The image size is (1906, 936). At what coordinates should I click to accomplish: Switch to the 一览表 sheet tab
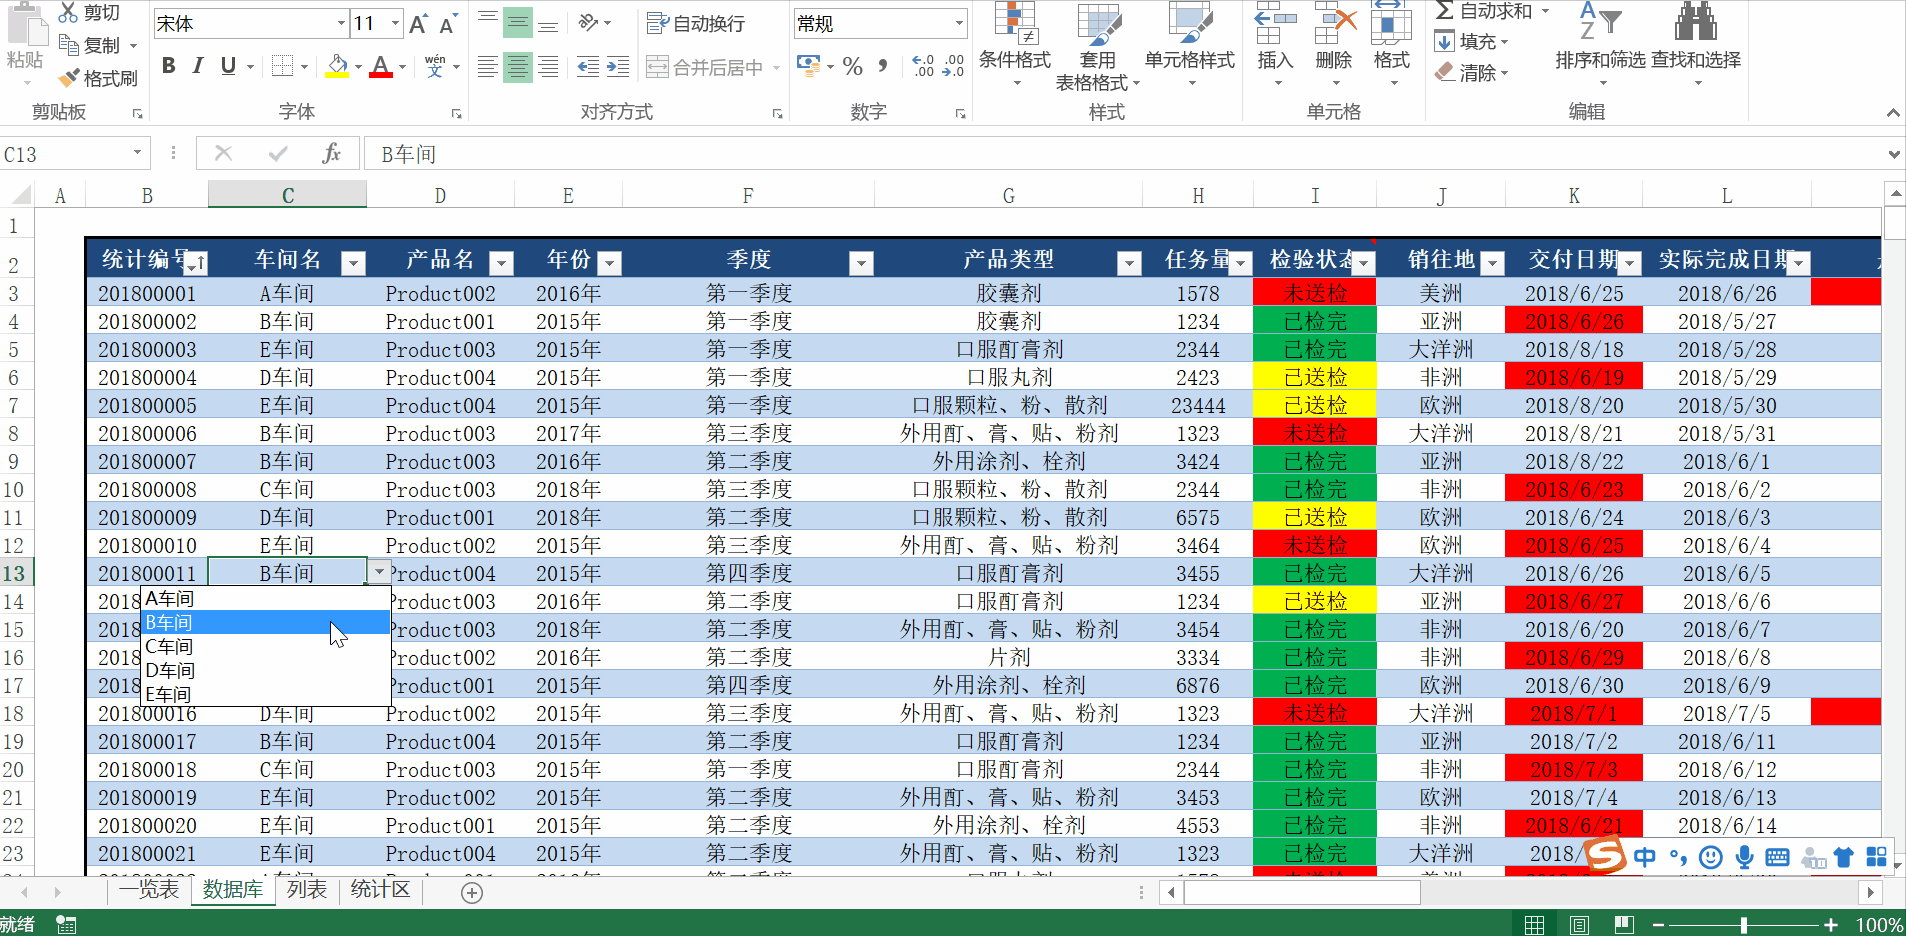(151, 889)
